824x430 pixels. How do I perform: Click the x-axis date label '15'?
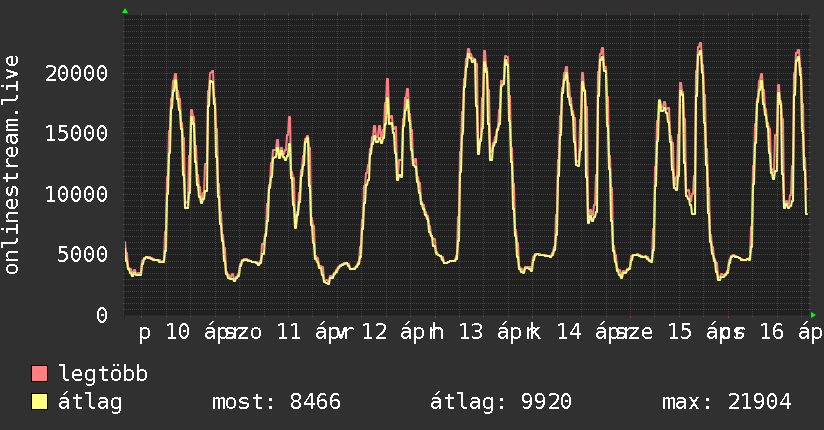coord(680,332)
